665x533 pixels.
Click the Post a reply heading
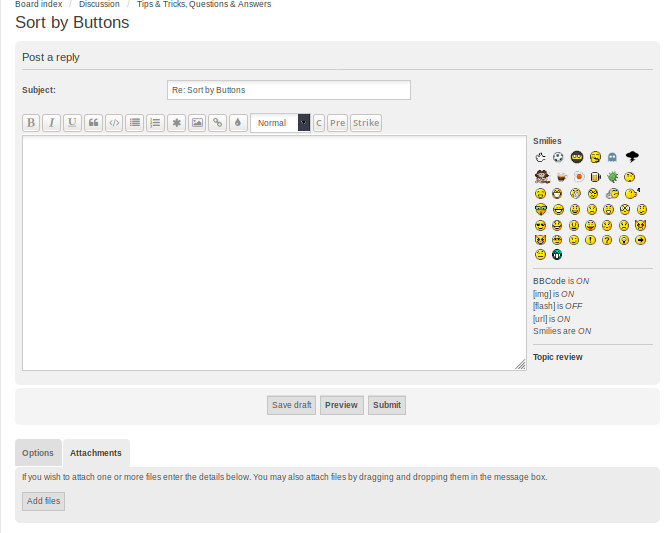pyautogui.click(x=51, y=57)
